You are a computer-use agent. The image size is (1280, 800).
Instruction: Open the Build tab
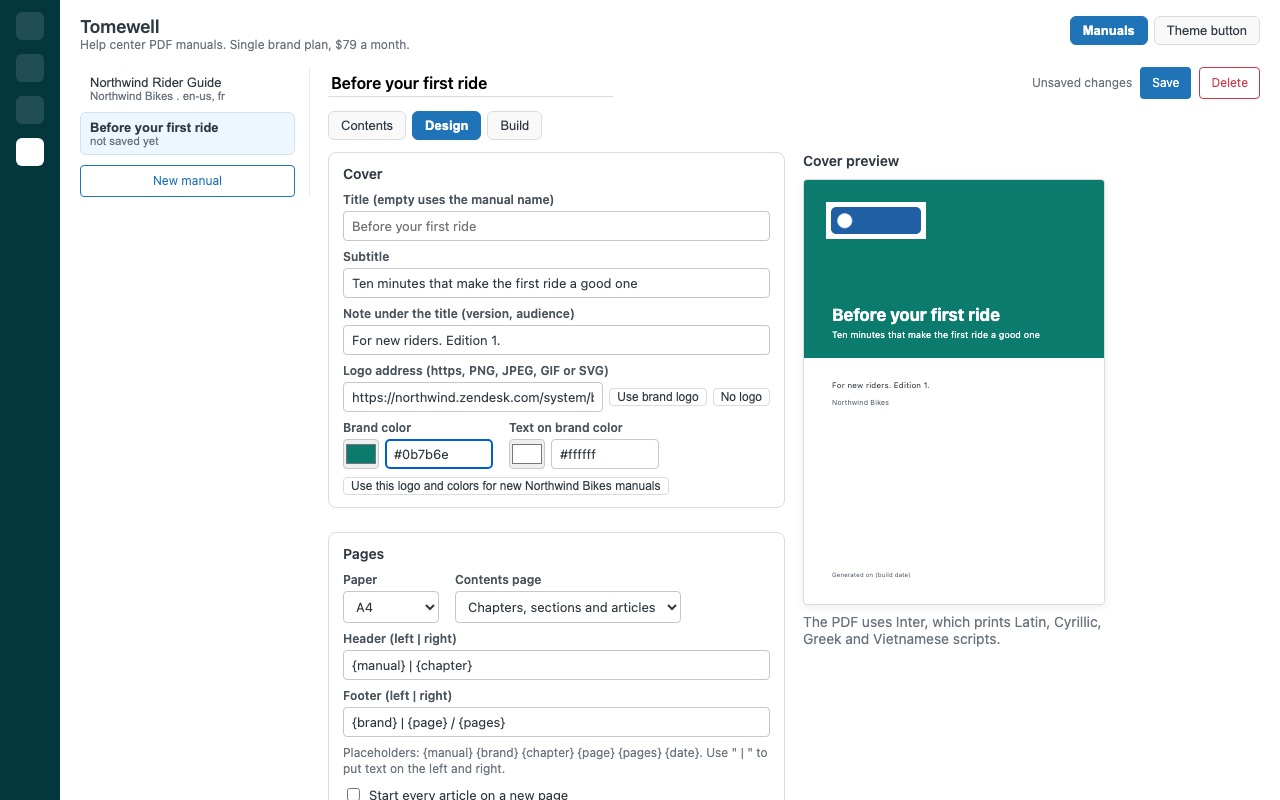click(515, 125)
